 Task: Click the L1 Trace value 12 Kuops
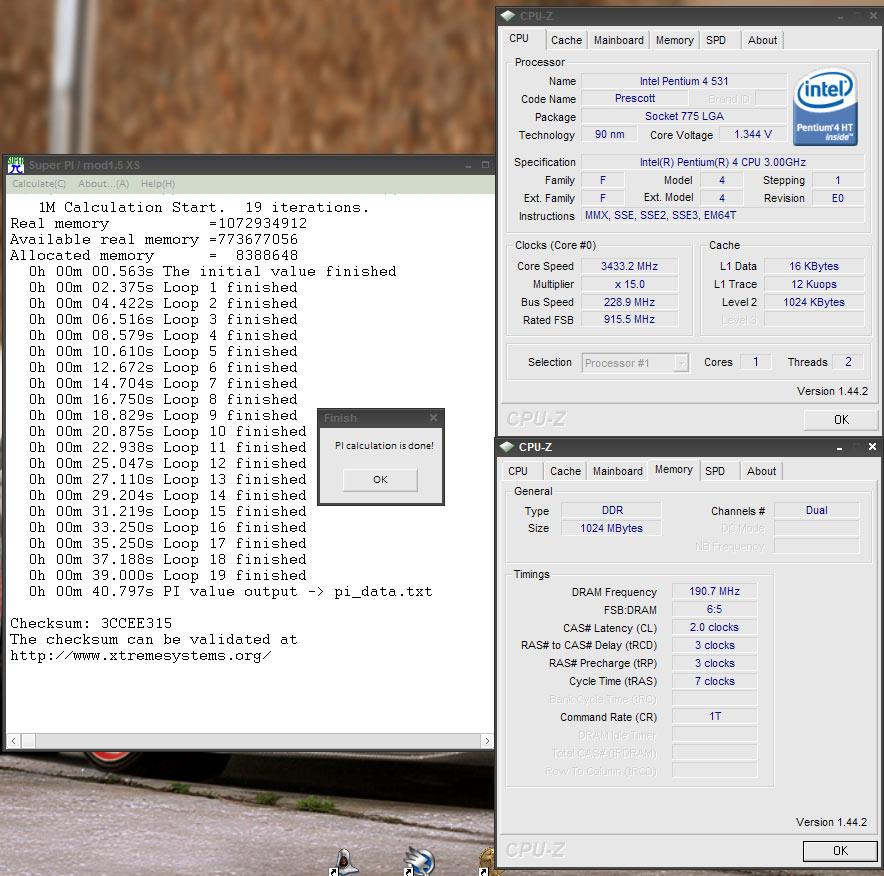814,284
